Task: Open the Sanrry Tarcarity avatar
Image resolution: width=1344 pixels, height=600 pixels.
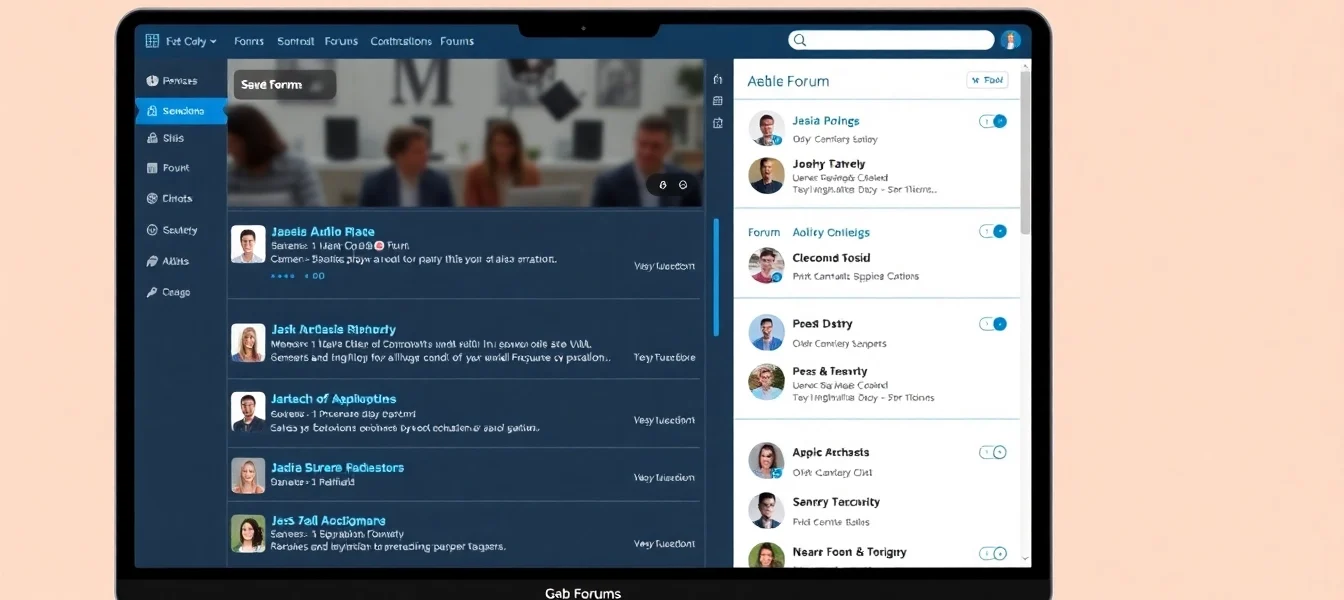Action: [766, 510]
